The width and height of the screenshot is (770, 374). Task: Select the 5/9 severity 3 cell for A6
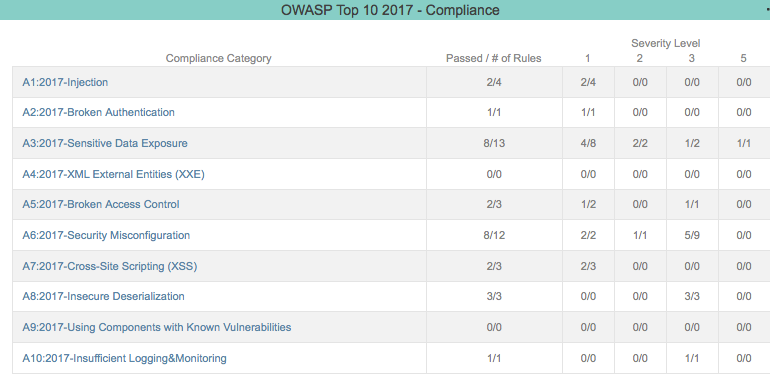tap(691, 235)
